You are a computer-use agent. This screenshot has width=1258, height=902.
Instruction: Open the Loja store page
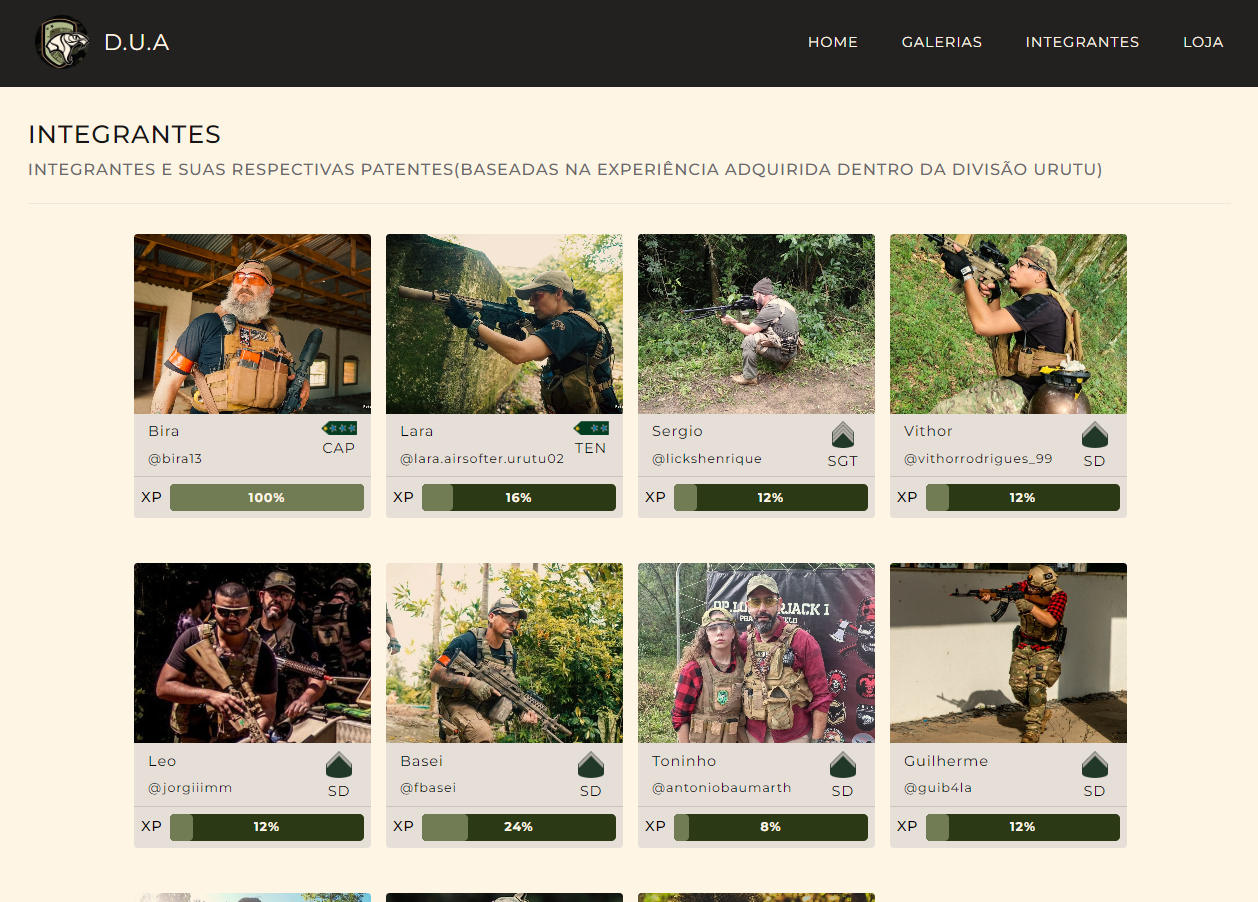click(1203, 42)
